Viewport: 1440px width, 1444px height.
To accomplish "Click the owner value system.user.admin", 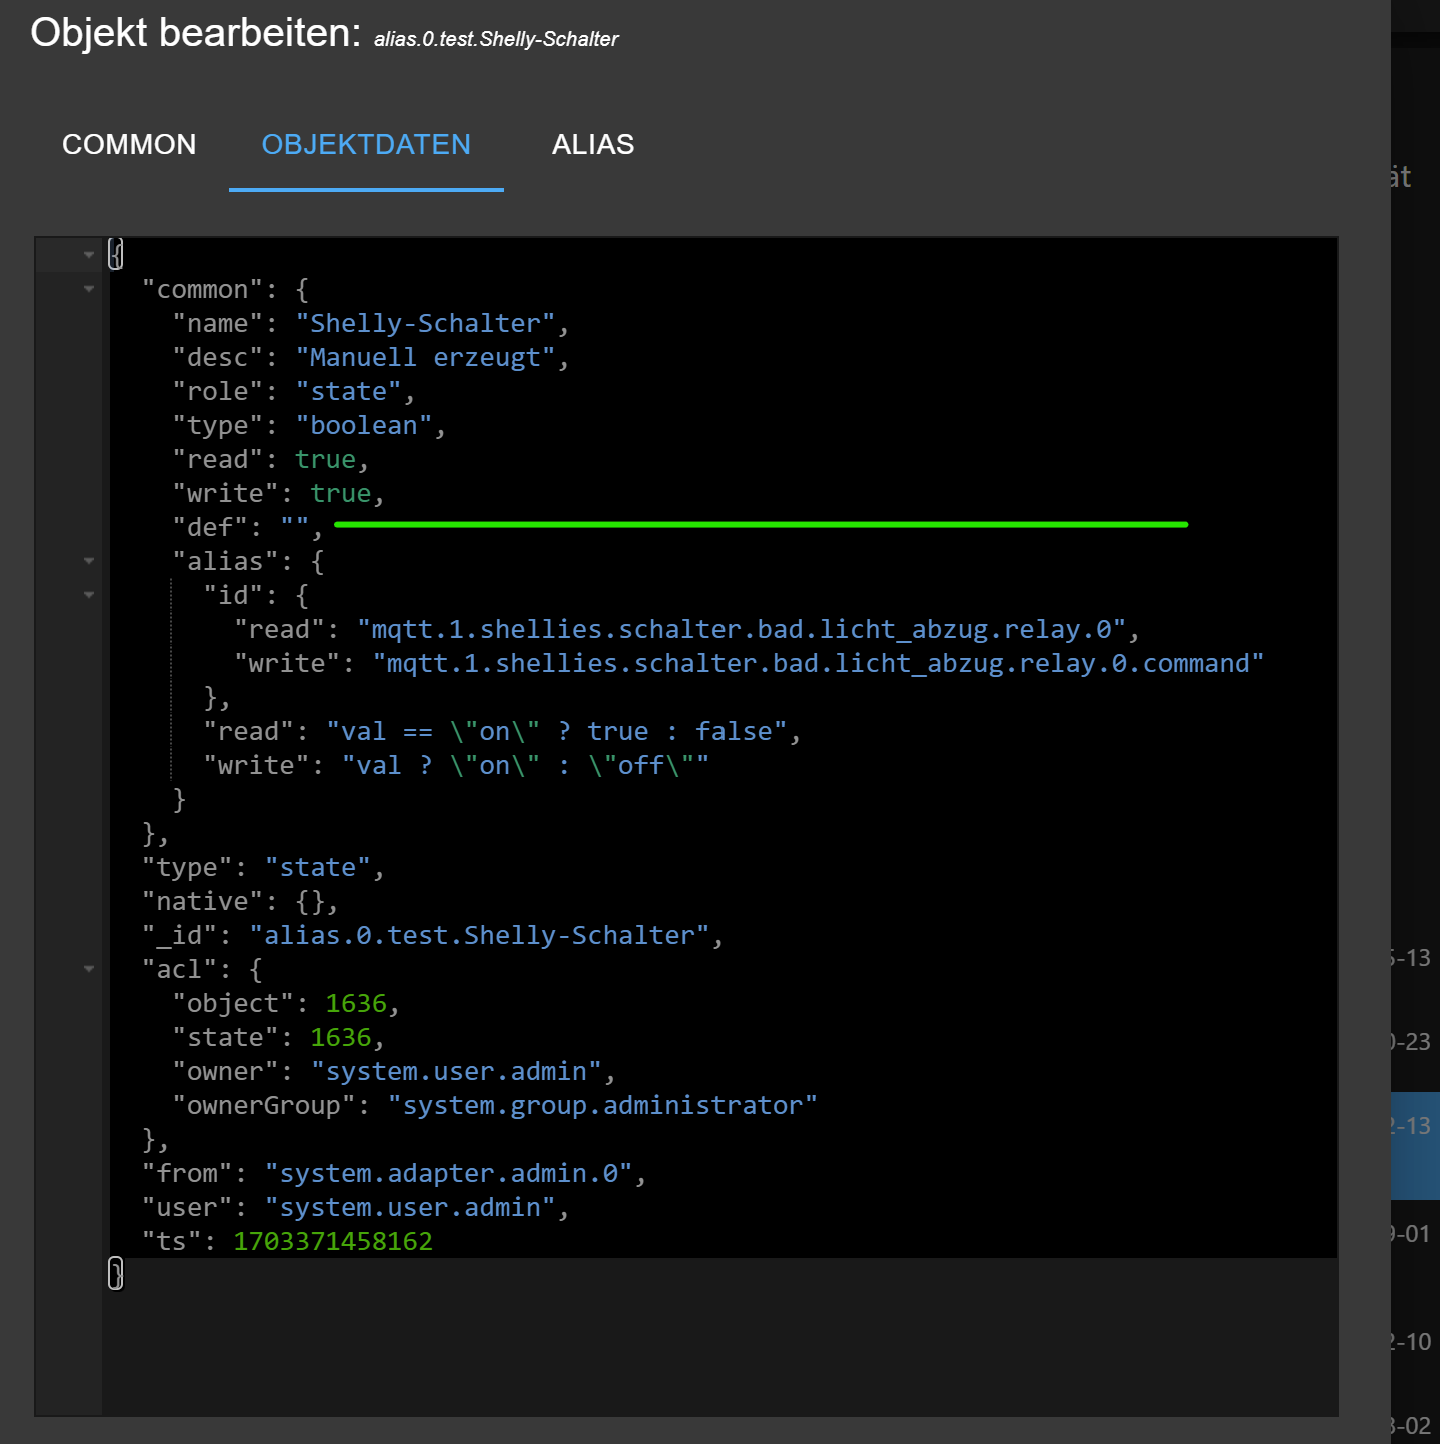I will [x=456, y=1072].
